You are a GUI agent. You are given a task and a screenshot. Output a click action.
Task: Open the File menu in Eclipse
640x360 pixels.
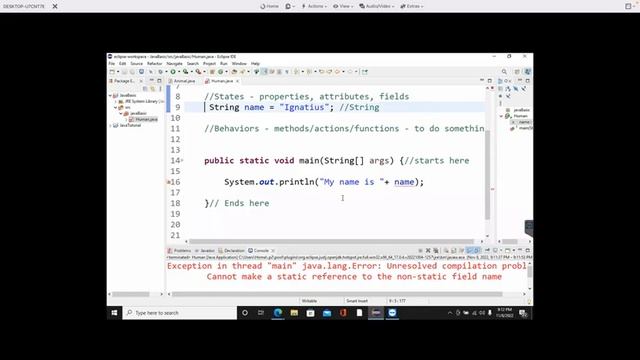[111, 64]
